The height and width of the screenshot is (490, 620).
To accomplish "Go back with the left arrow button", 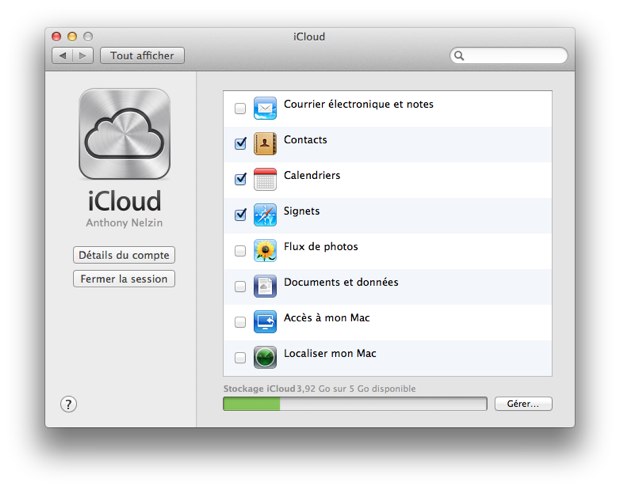I will pyautogui.click(x=62, y=56).
